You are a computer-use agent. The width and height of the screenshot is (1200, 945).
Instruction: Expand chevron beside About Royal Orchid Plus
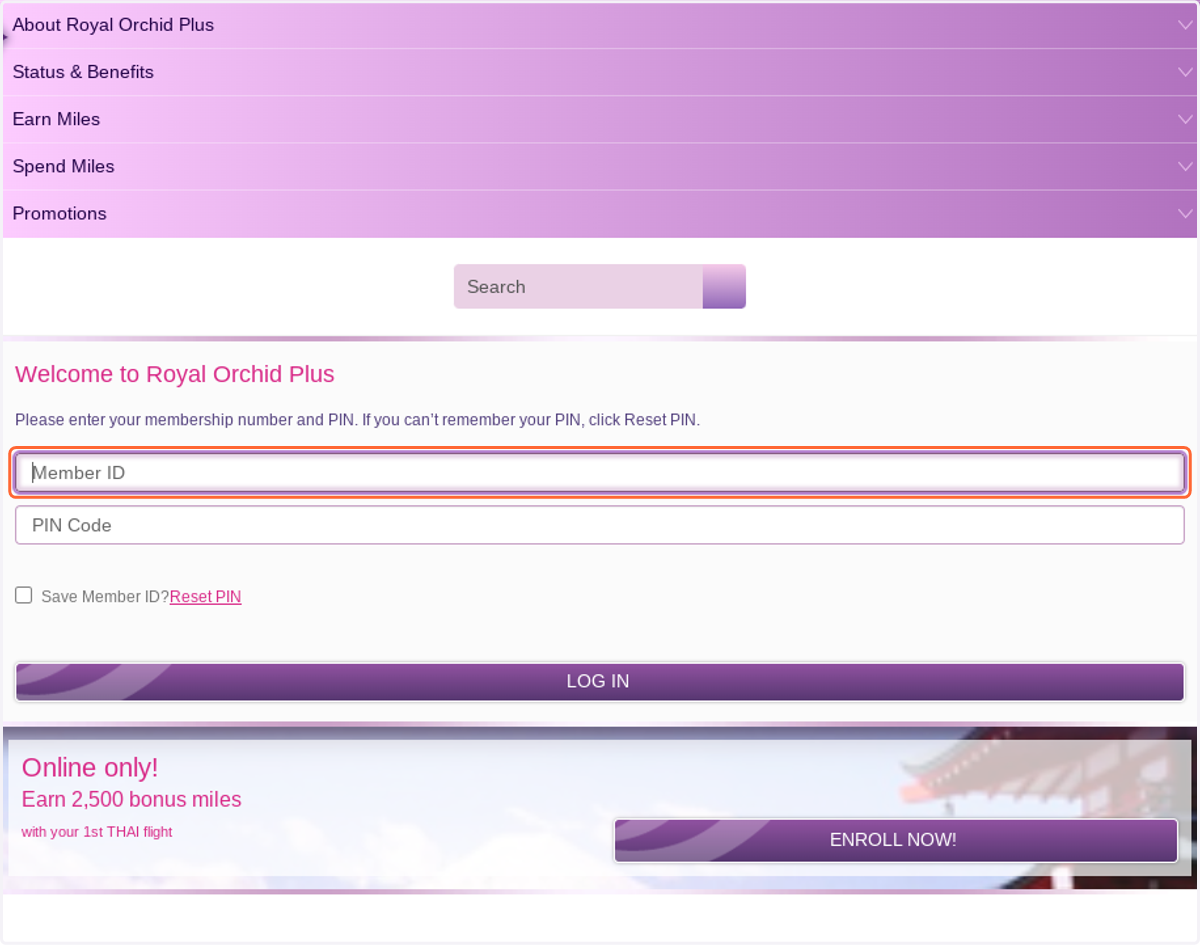1185,25
